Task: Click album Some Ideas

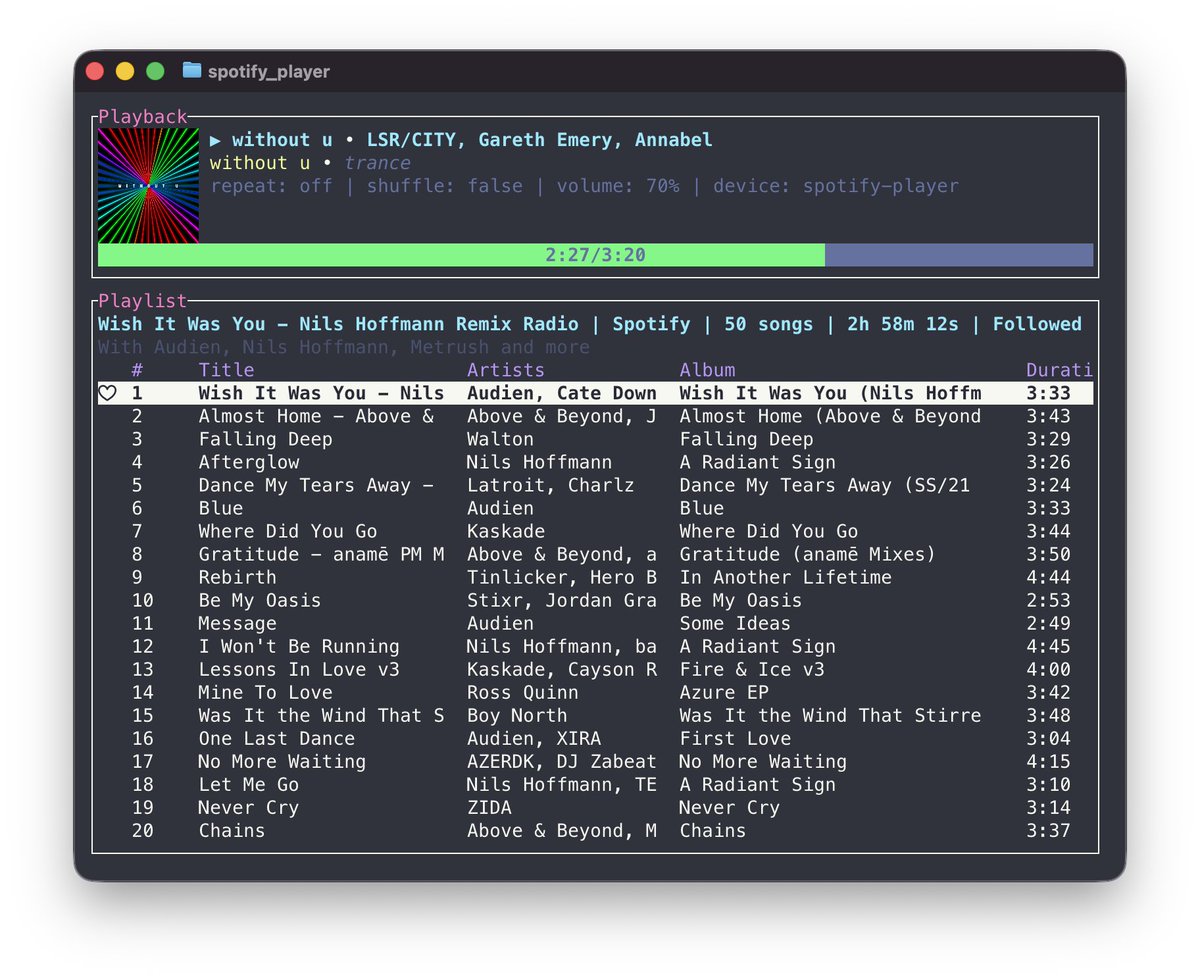Action: click(x=735, y=624)
